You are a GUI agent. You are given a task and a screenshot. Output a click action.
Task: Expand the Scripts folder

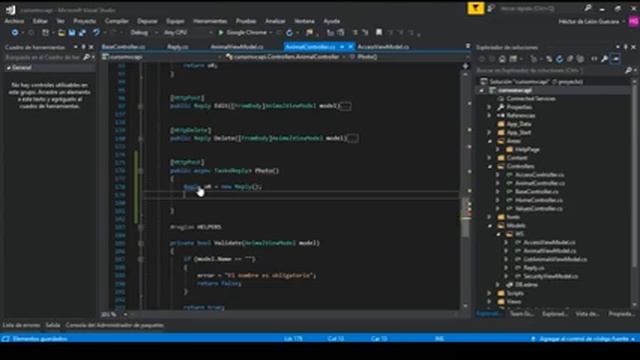pos(489,293)
